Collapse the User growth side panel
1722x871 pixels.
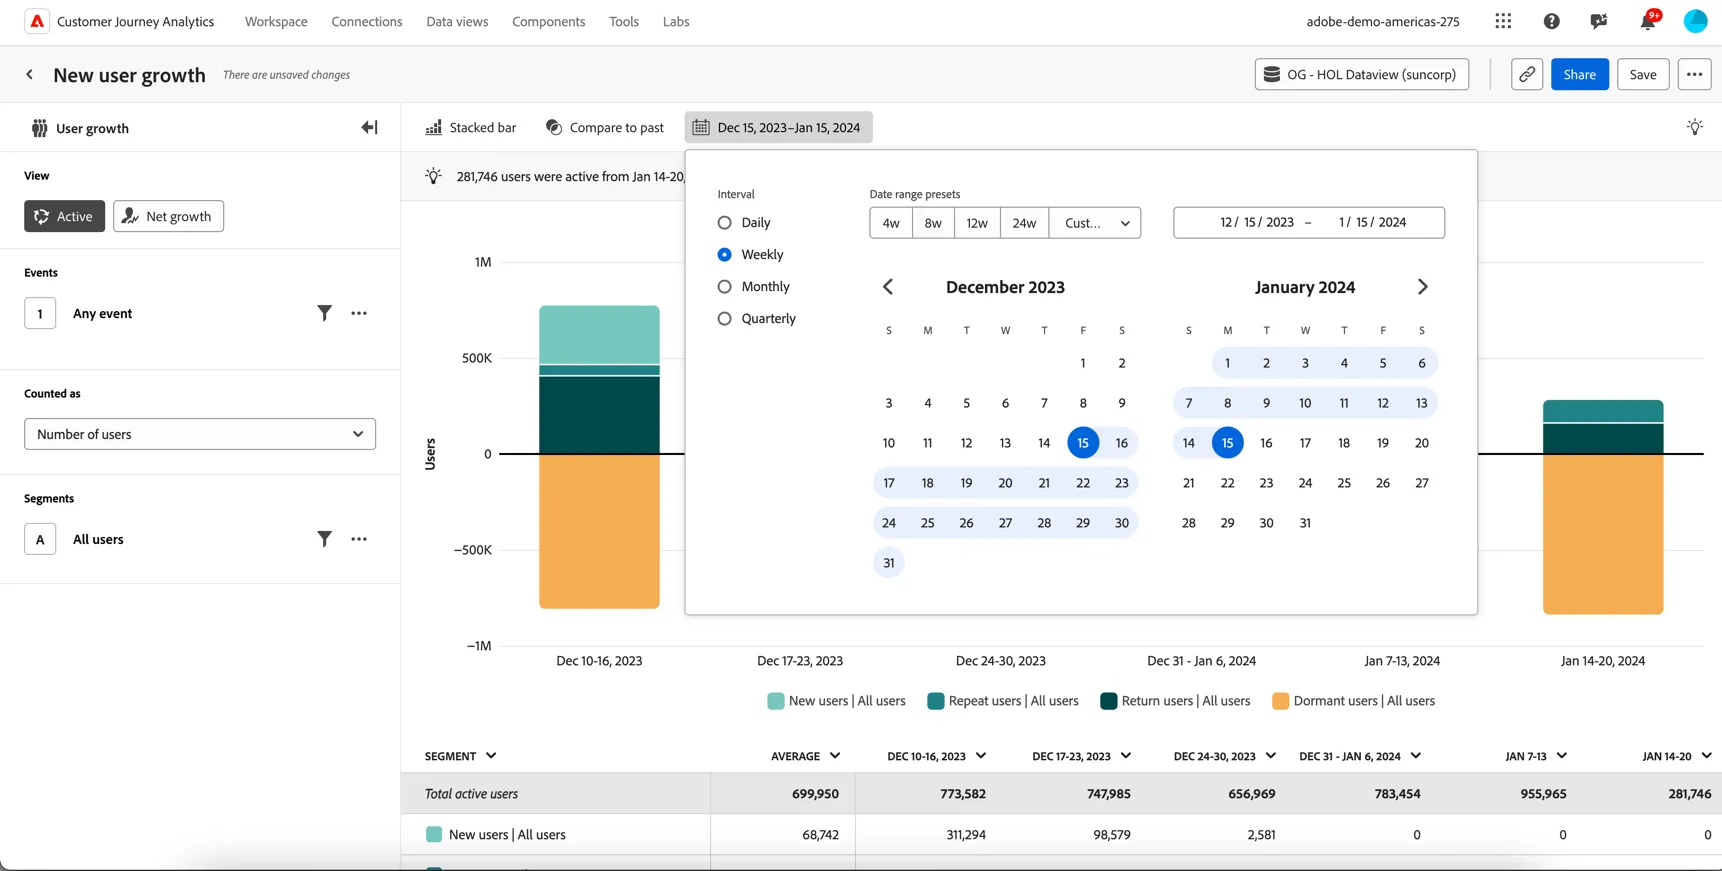(369, 128)
